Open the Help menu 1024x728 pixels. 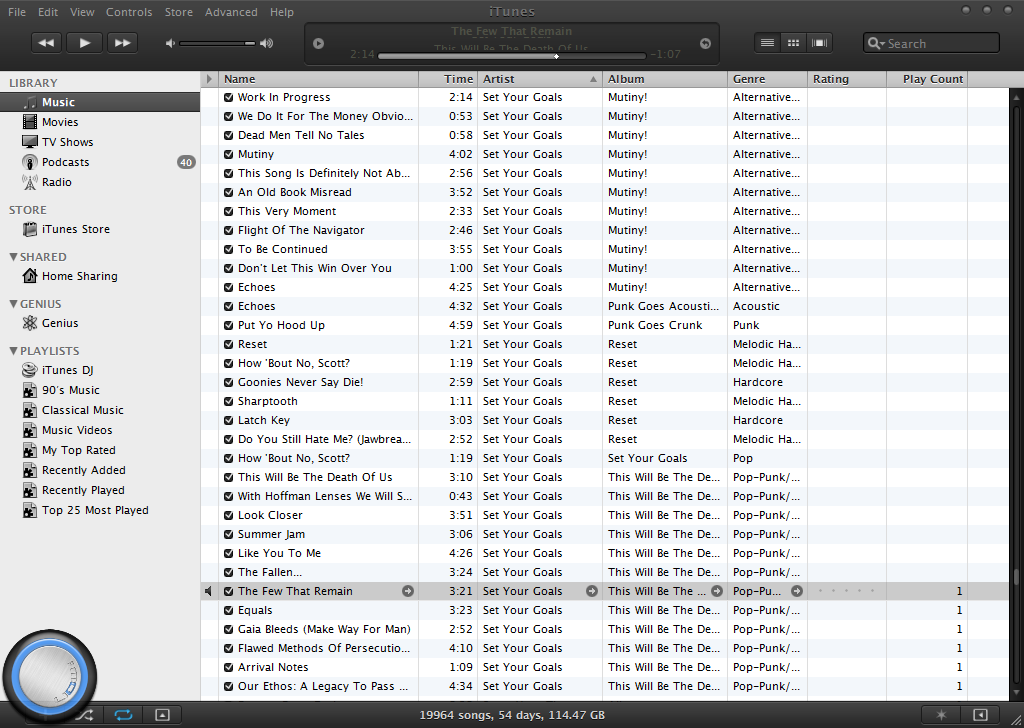(281, 12)
